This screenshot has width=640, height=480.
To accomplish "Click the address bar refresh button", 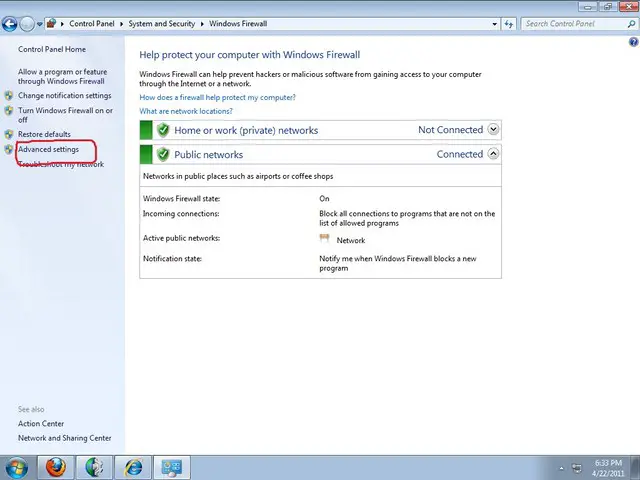I will [509, 24].
